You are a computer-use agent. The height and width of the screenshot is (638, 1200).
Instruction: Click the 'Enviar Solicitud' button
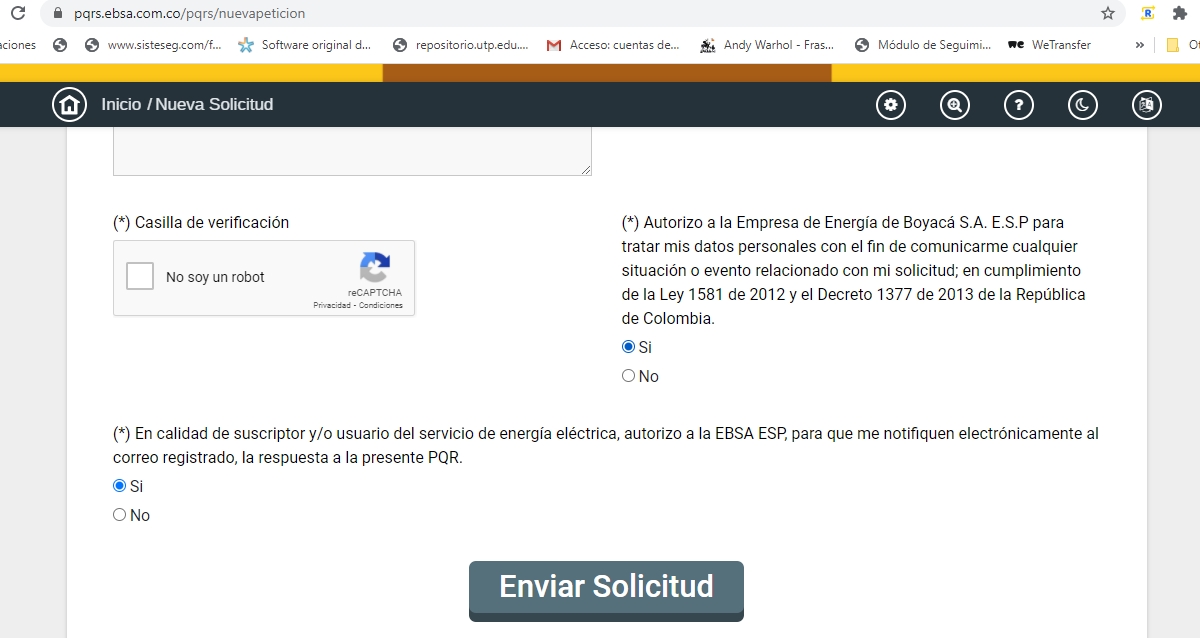click(606, 587)
